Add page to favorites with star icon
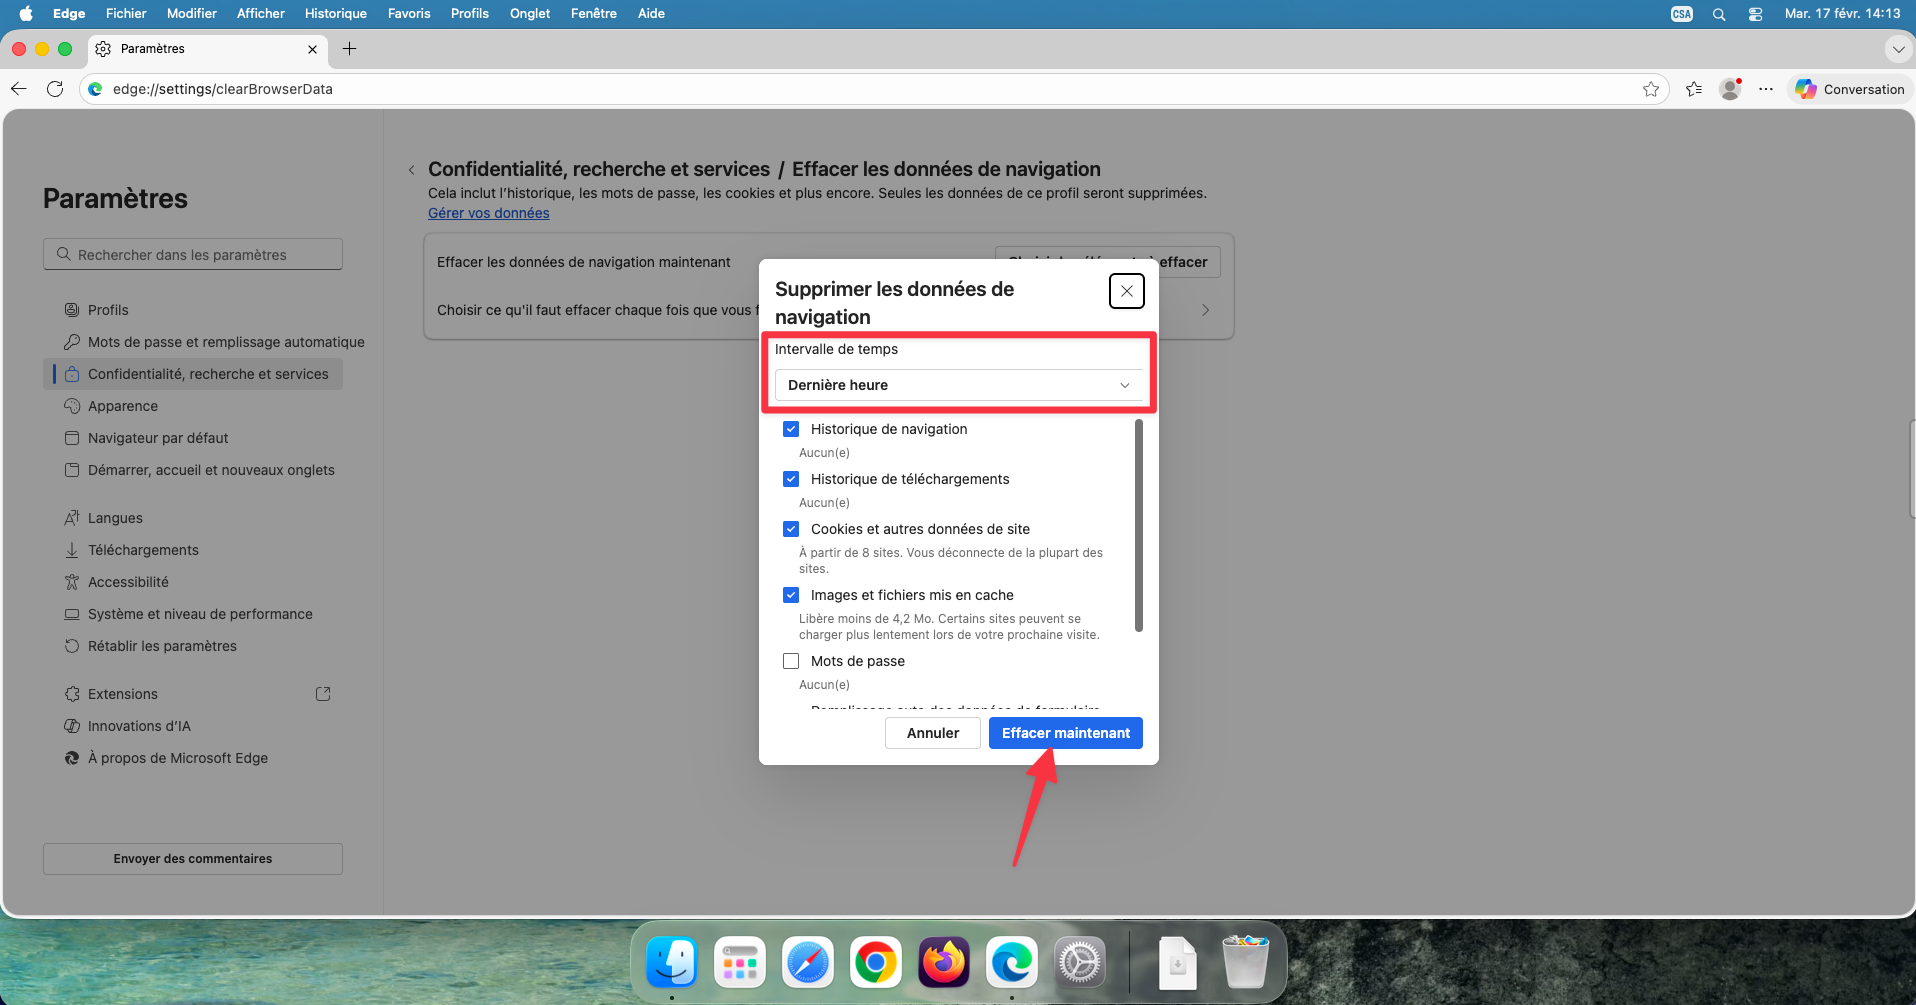Screen dimensions: 1916x1005 coord(1650,89)
